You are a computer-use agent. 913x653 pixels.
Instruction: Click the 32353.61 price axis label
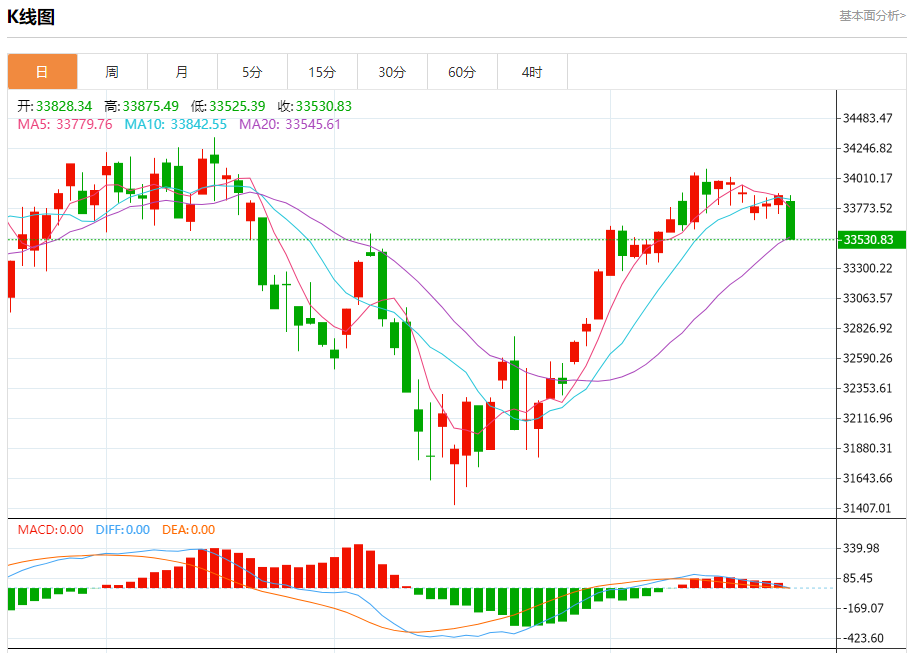(868, 388)
